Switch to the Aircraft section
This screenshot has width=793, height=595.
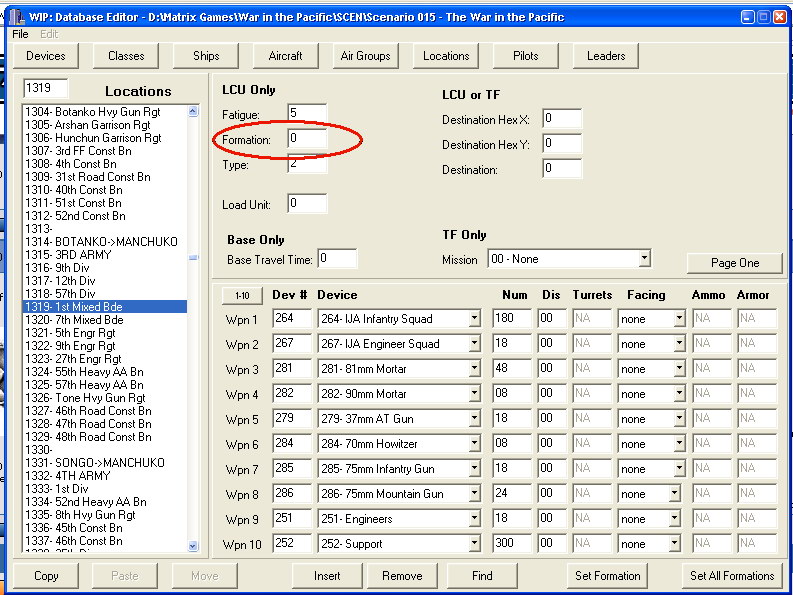(x=285, y=56)
